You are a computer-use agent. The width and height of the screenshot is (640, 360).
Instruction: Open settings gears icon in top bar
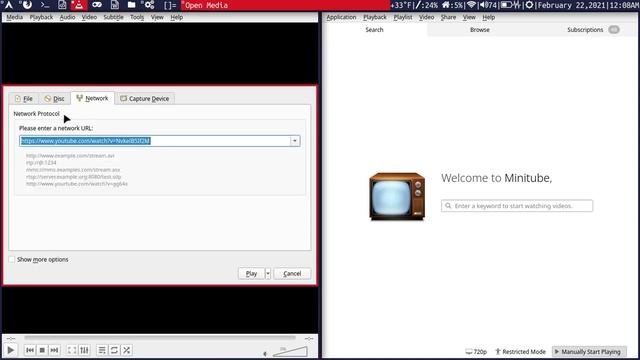pos(149,5)
